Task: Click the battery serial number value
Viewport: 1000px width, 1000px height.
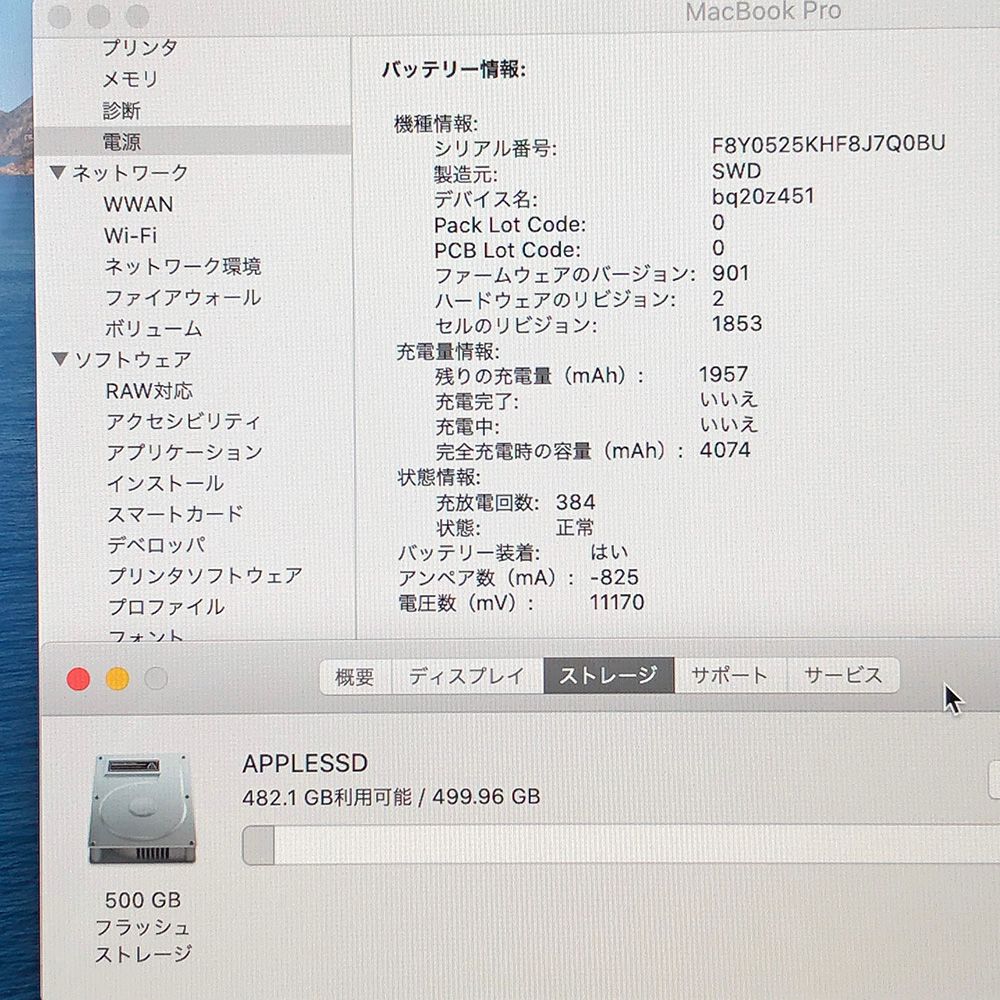Action: (828, 144)
